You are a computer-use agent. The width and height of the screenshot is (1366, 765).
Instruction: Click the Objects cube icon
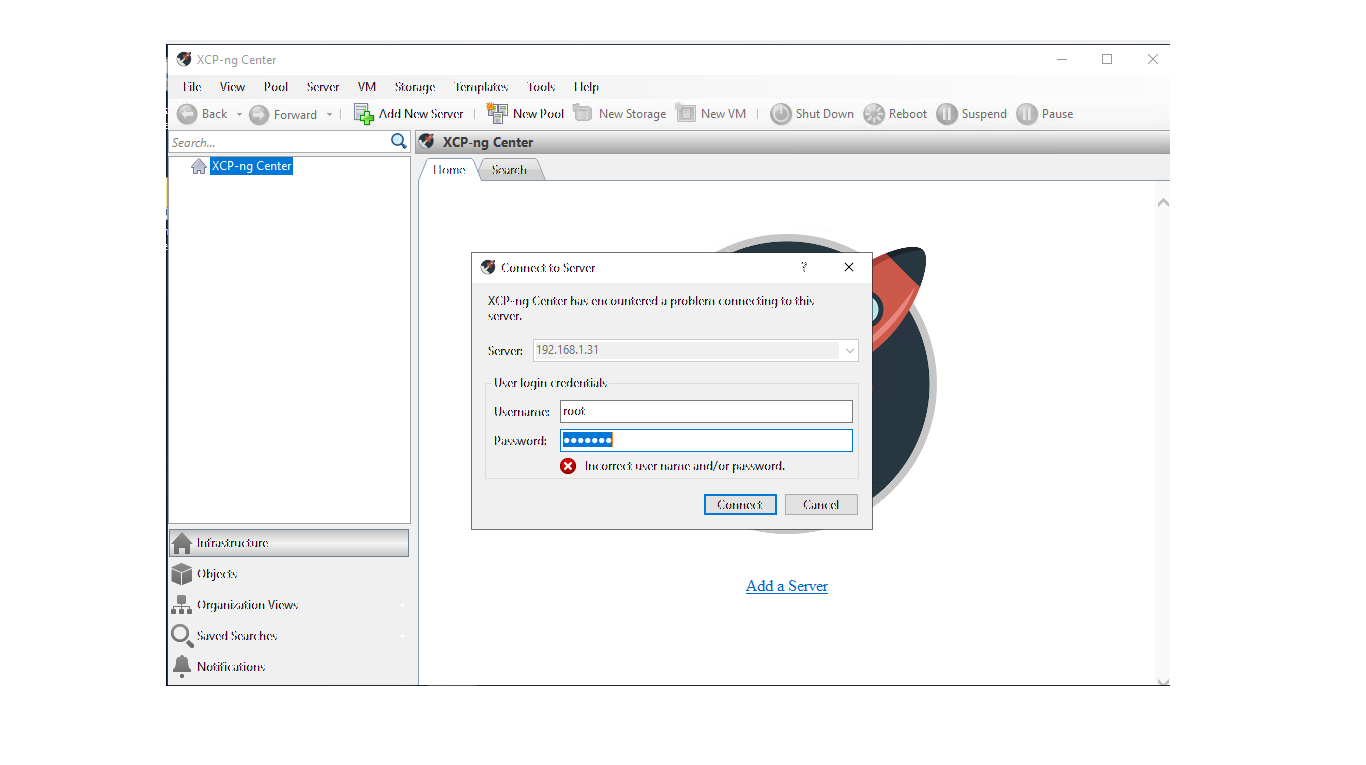tap(182, 574)
